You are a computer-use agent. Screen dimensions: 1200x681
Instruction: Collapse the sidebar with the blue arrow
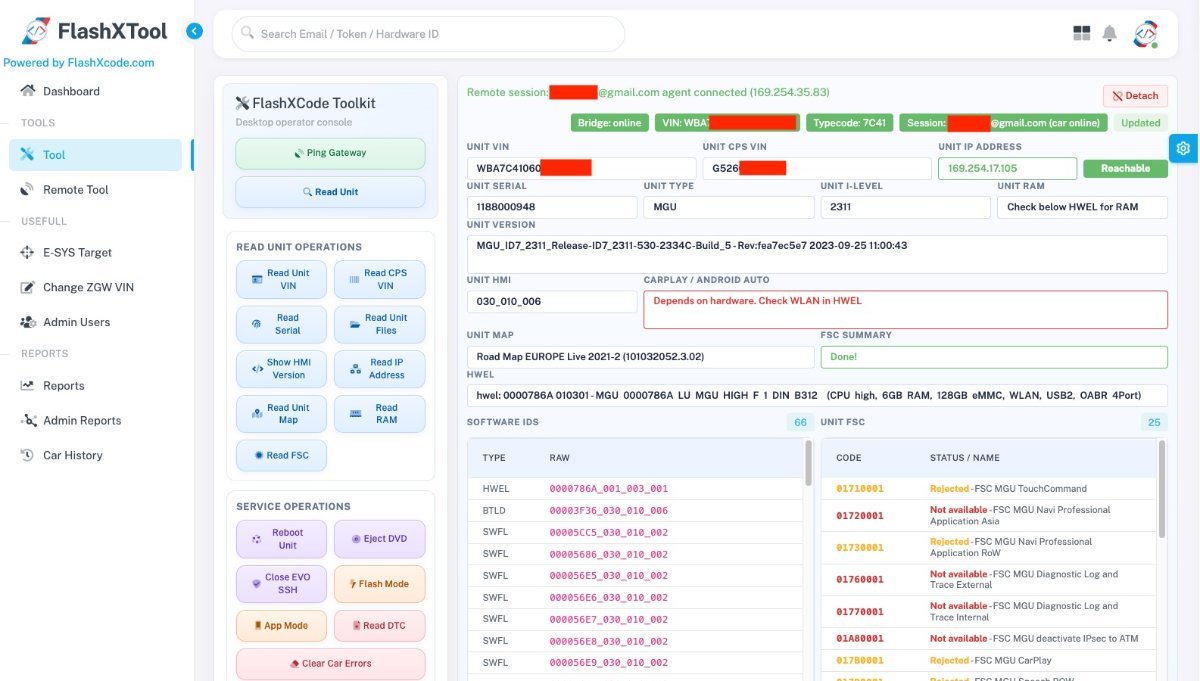194,31
